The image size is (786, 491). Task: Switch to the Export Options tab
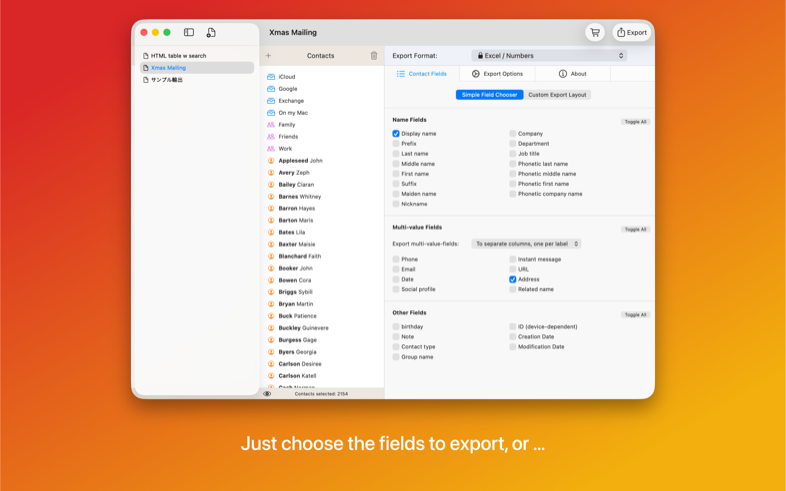tap(497, 74)
